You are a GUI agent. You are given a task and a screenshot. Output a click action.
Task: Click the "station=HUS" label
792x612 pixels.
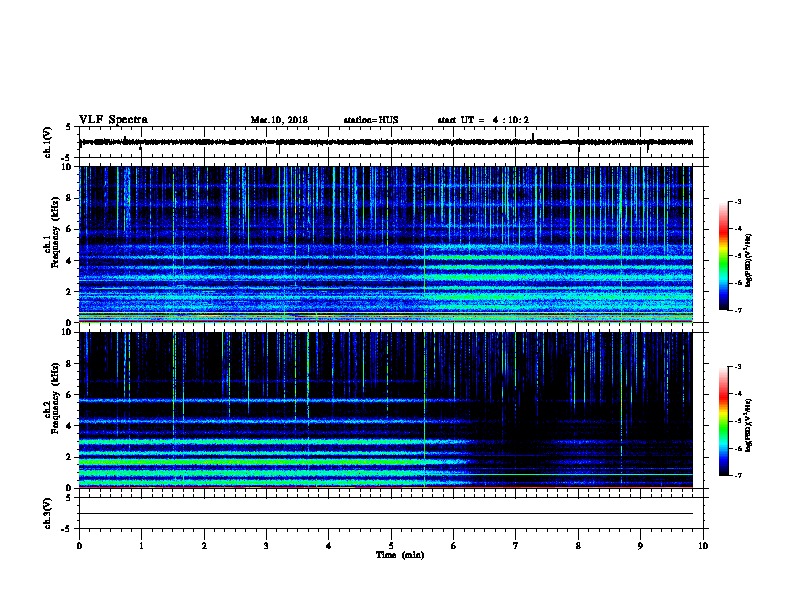[x=371, y=120]
